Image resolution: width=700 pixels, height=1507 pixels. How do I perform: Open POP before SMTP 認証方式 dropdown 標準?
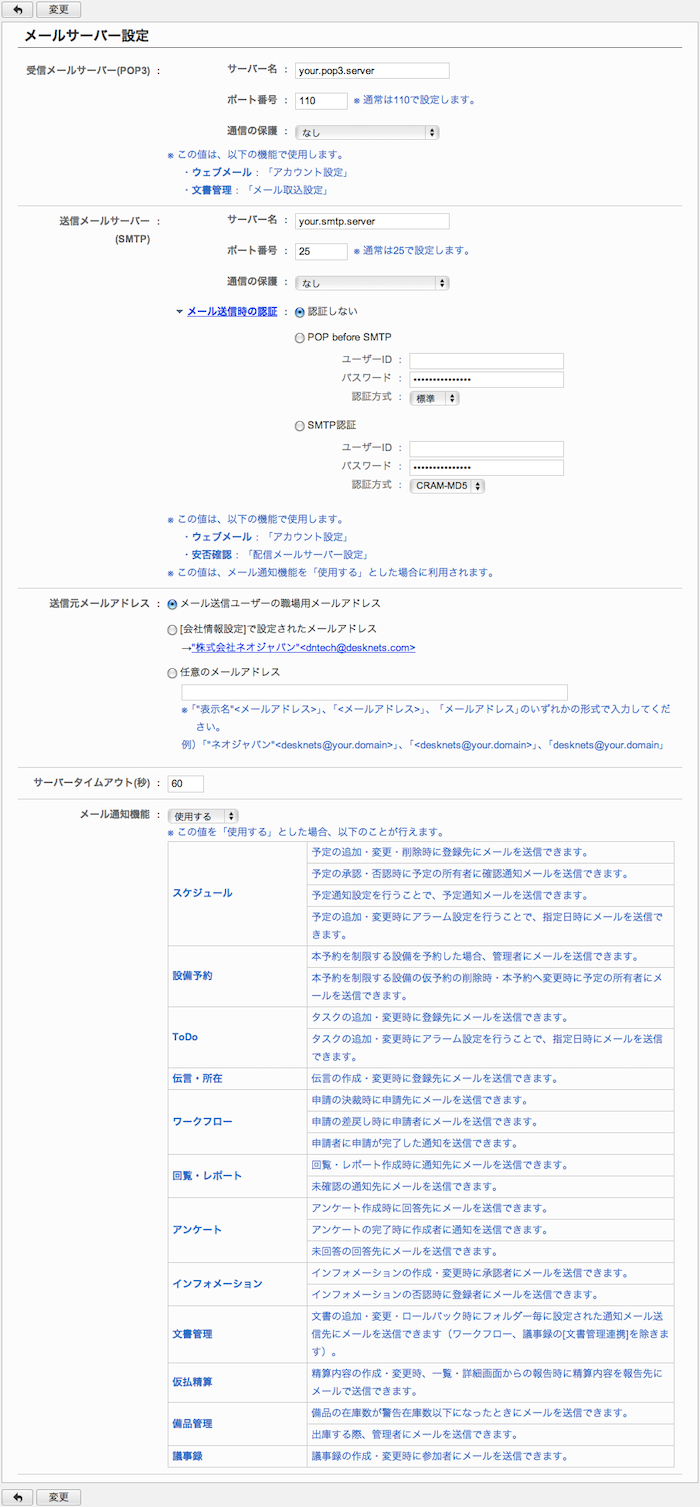click(x=435, y=398)
